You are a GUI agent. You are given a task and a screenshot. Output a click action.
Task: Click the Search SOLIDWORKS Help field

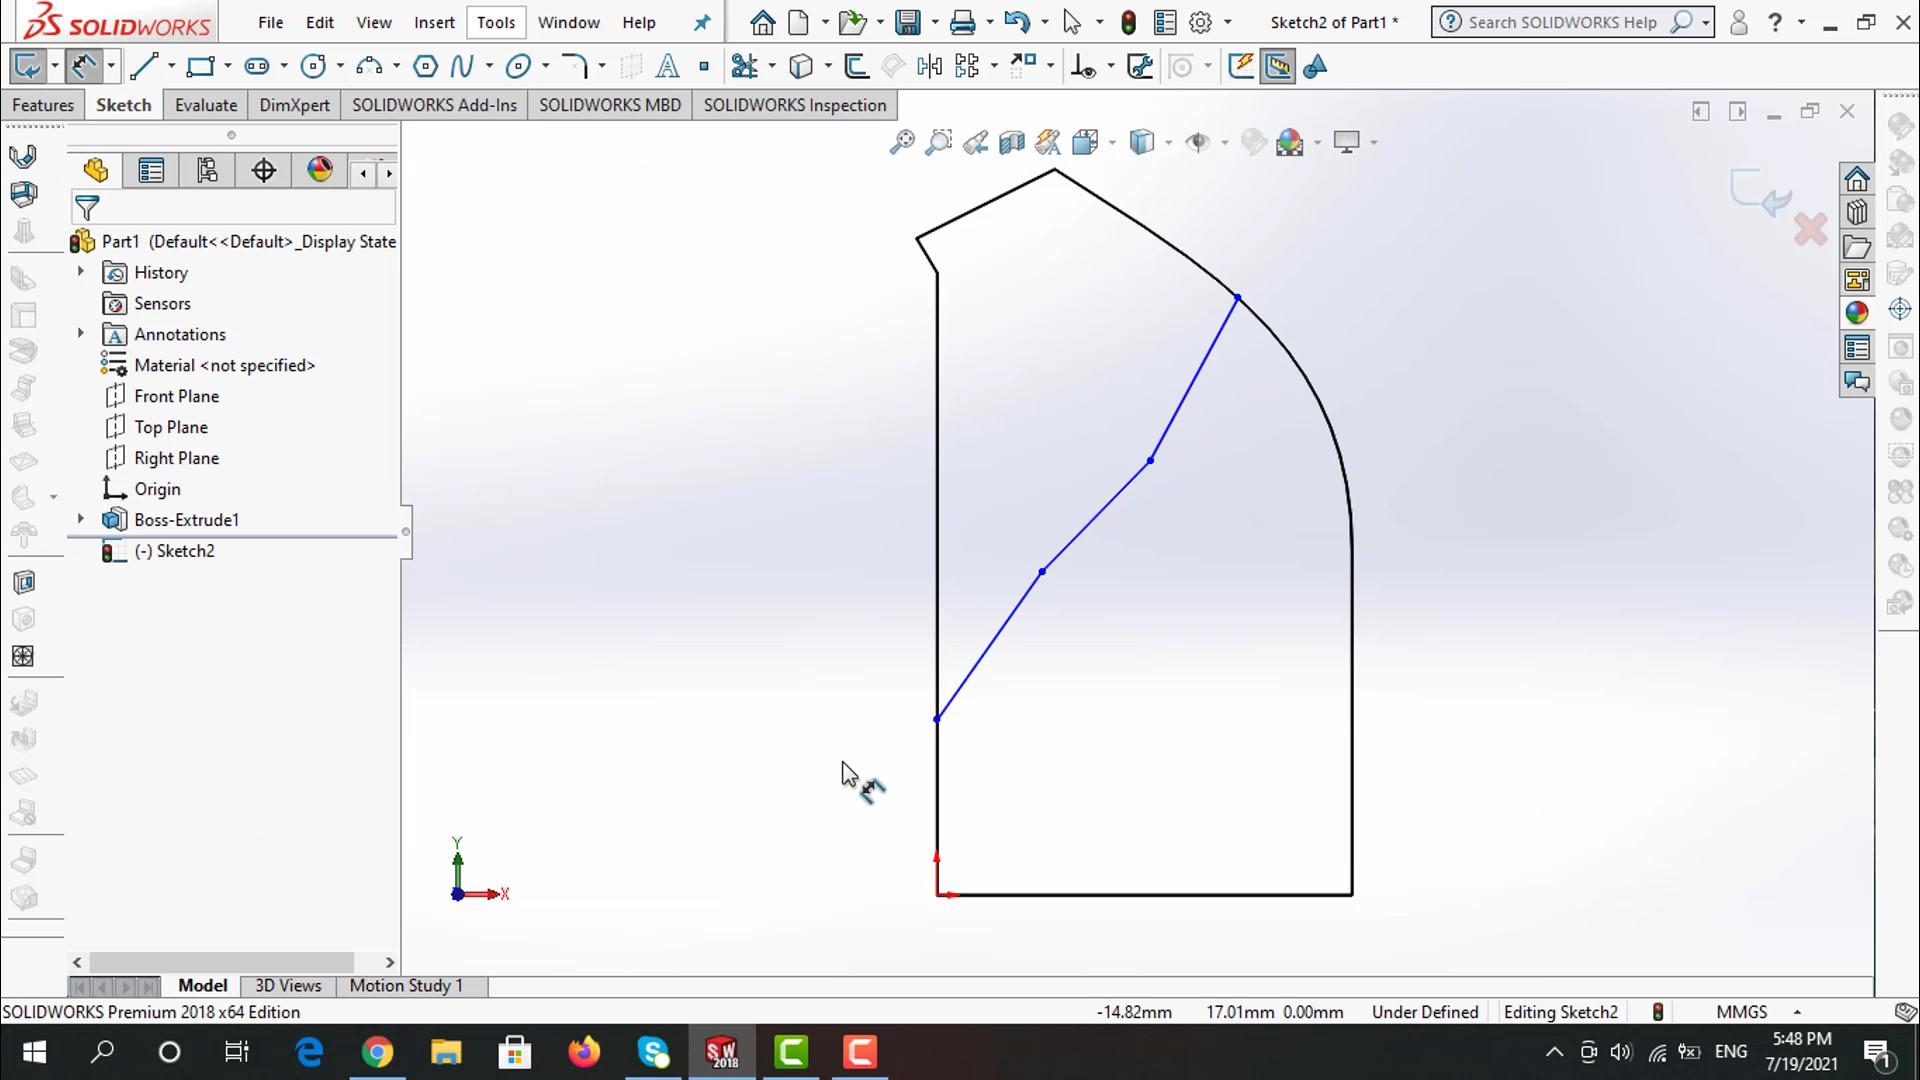(1562, 22)
